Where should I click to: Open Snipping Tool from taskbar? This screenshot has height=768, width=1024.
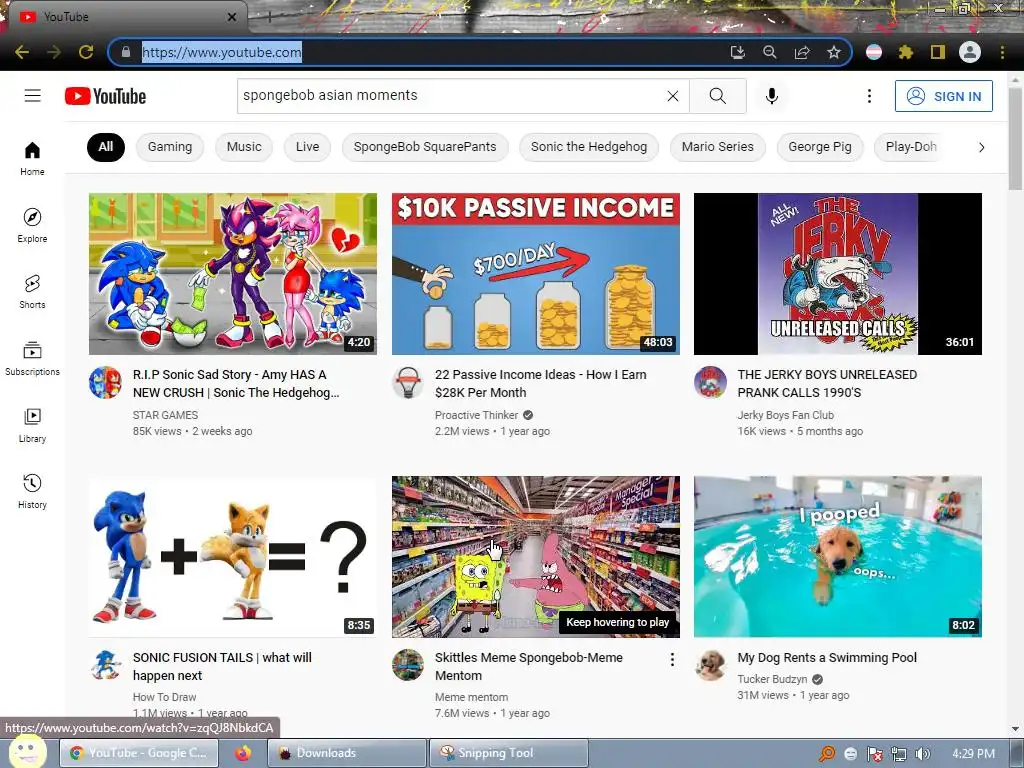pyautogui.click(x=508, y=753)
